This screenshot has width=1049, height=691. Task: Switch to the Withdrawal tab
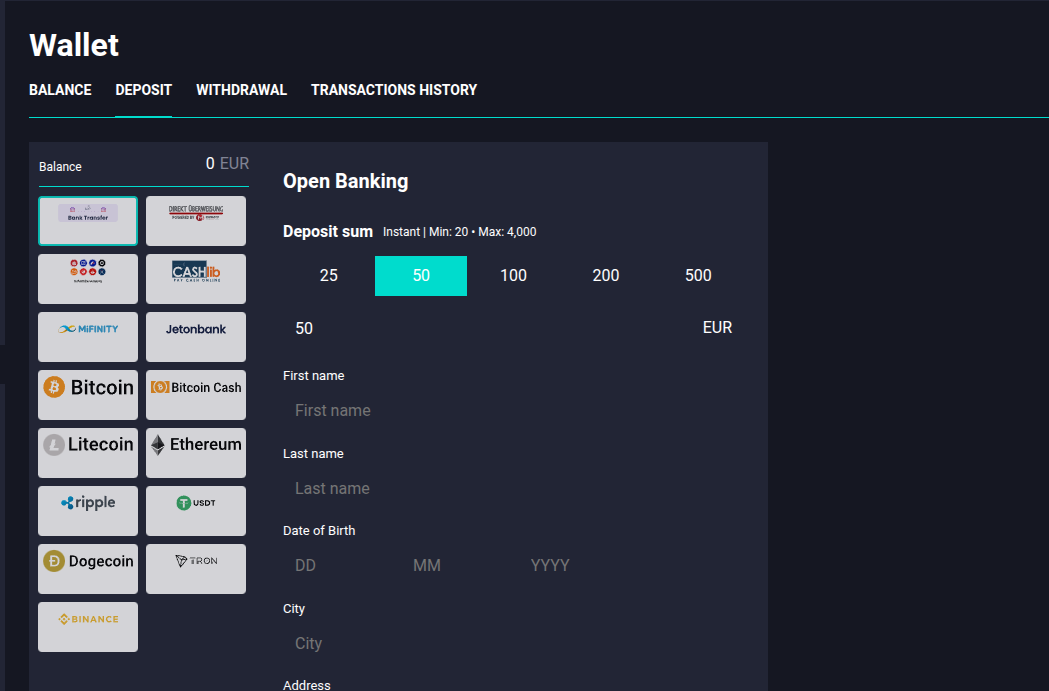click(241, 90)
